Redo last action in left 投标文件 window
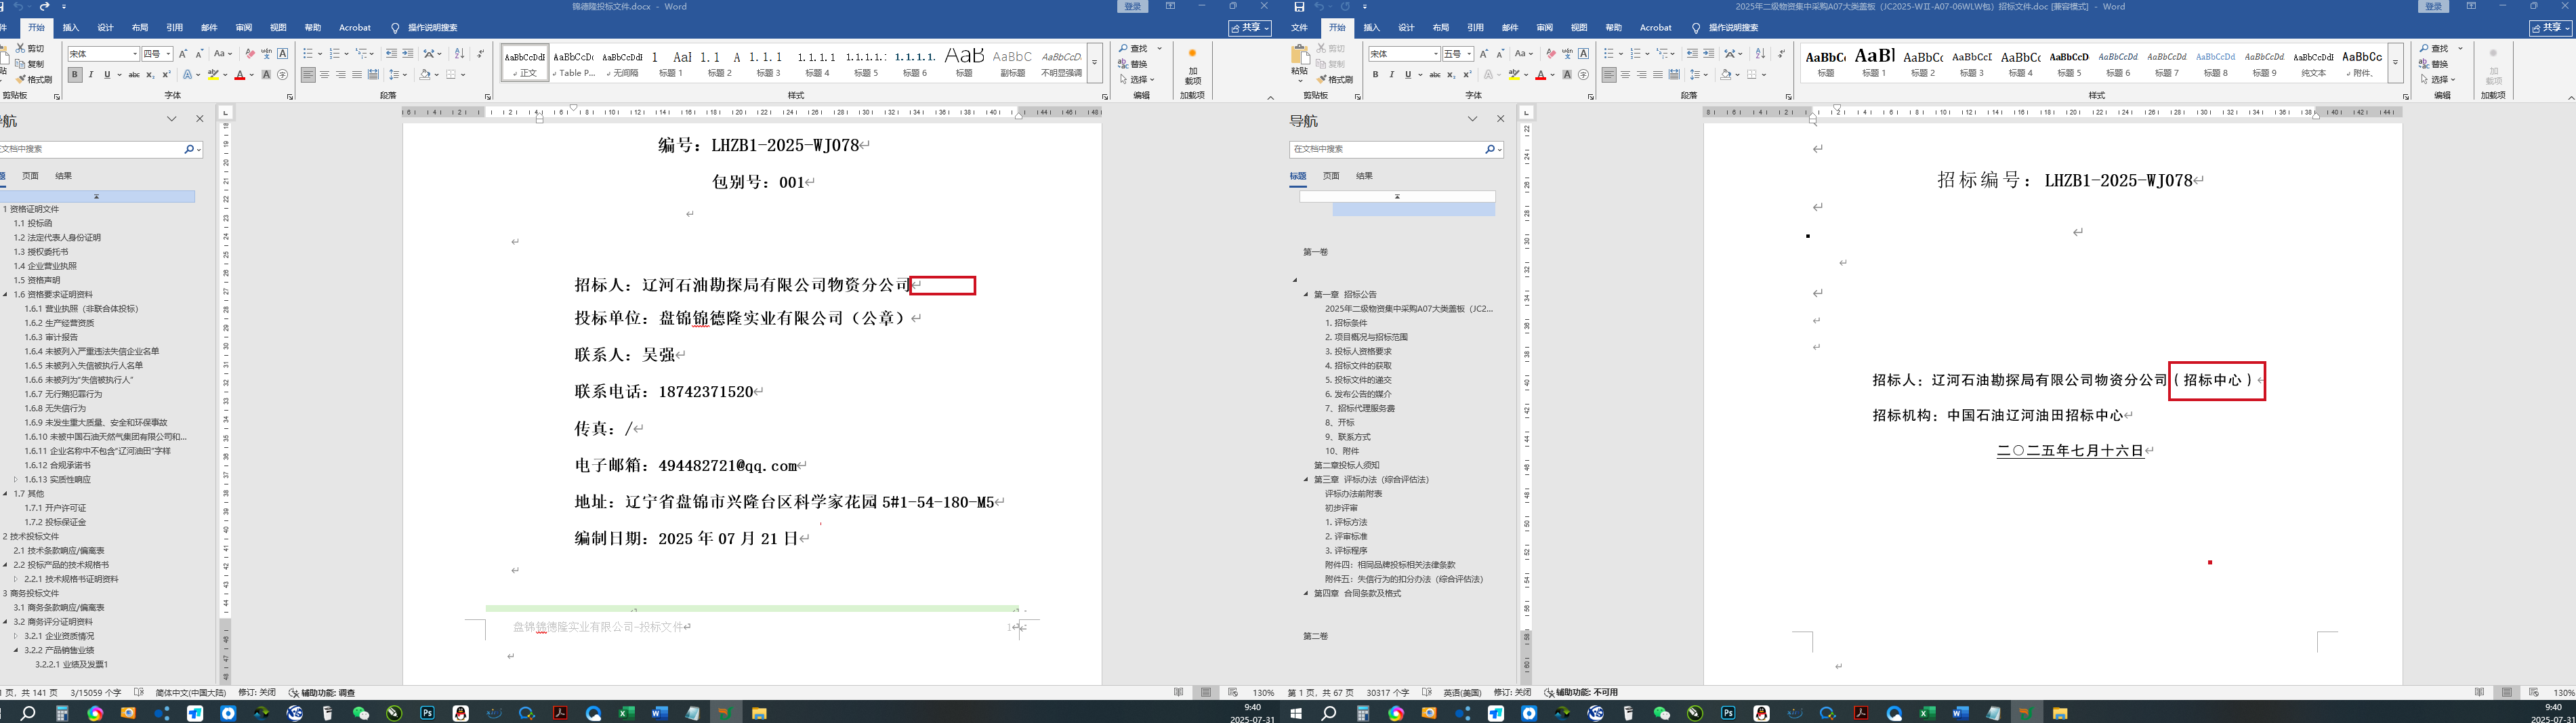 click(x=44, y=7)
